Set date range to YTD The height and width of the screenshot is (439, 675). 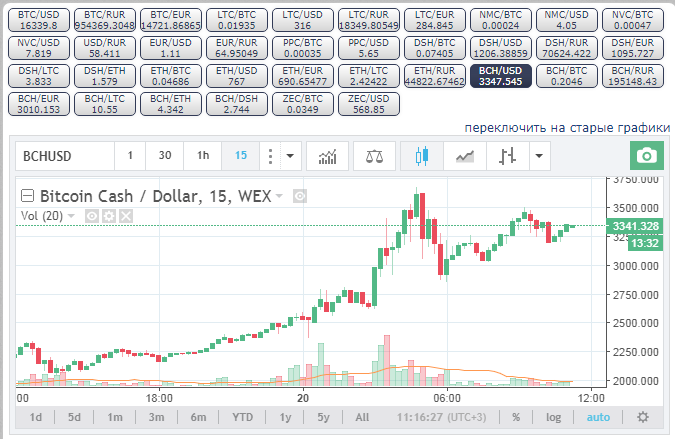(242, 417)
